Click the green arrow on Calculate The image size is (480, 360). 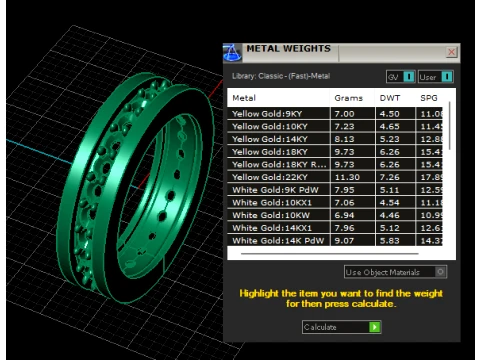375,327
